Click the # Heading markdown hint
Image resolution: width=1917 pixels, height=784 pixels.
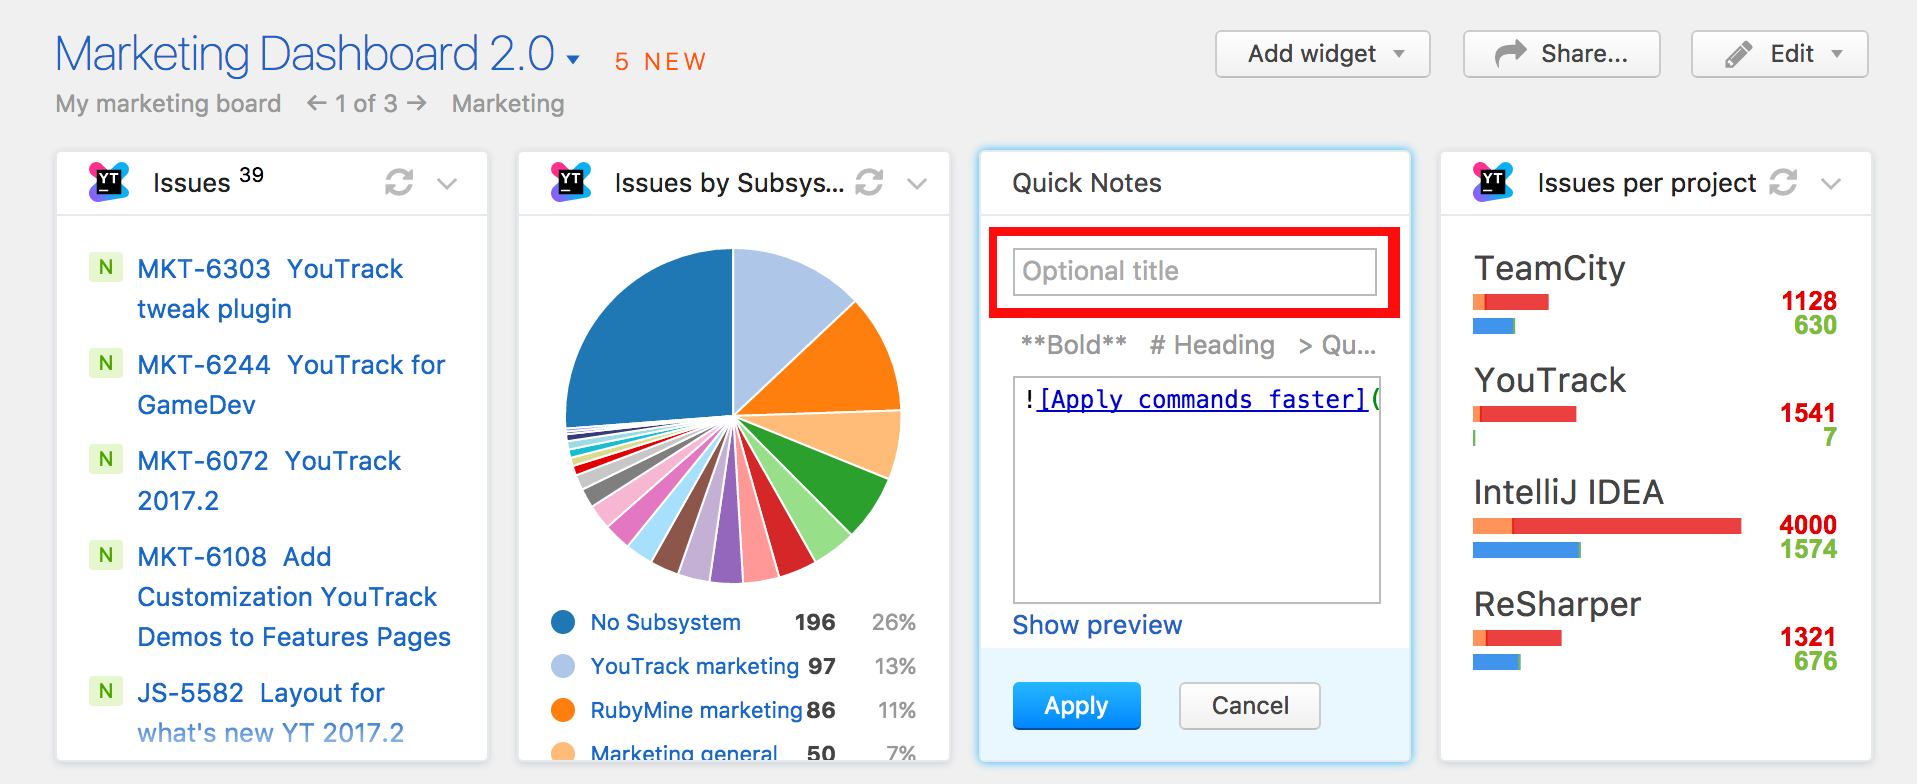[x=1212, y=345]
